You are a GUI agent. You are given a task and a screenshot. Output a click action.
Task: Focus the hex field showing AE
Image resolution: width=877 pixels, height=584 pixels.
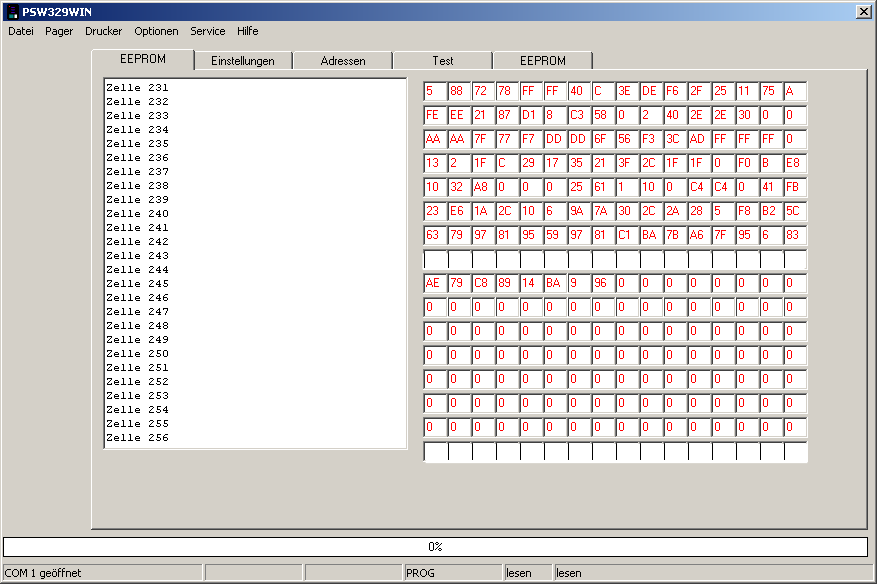tap(435, 283)
